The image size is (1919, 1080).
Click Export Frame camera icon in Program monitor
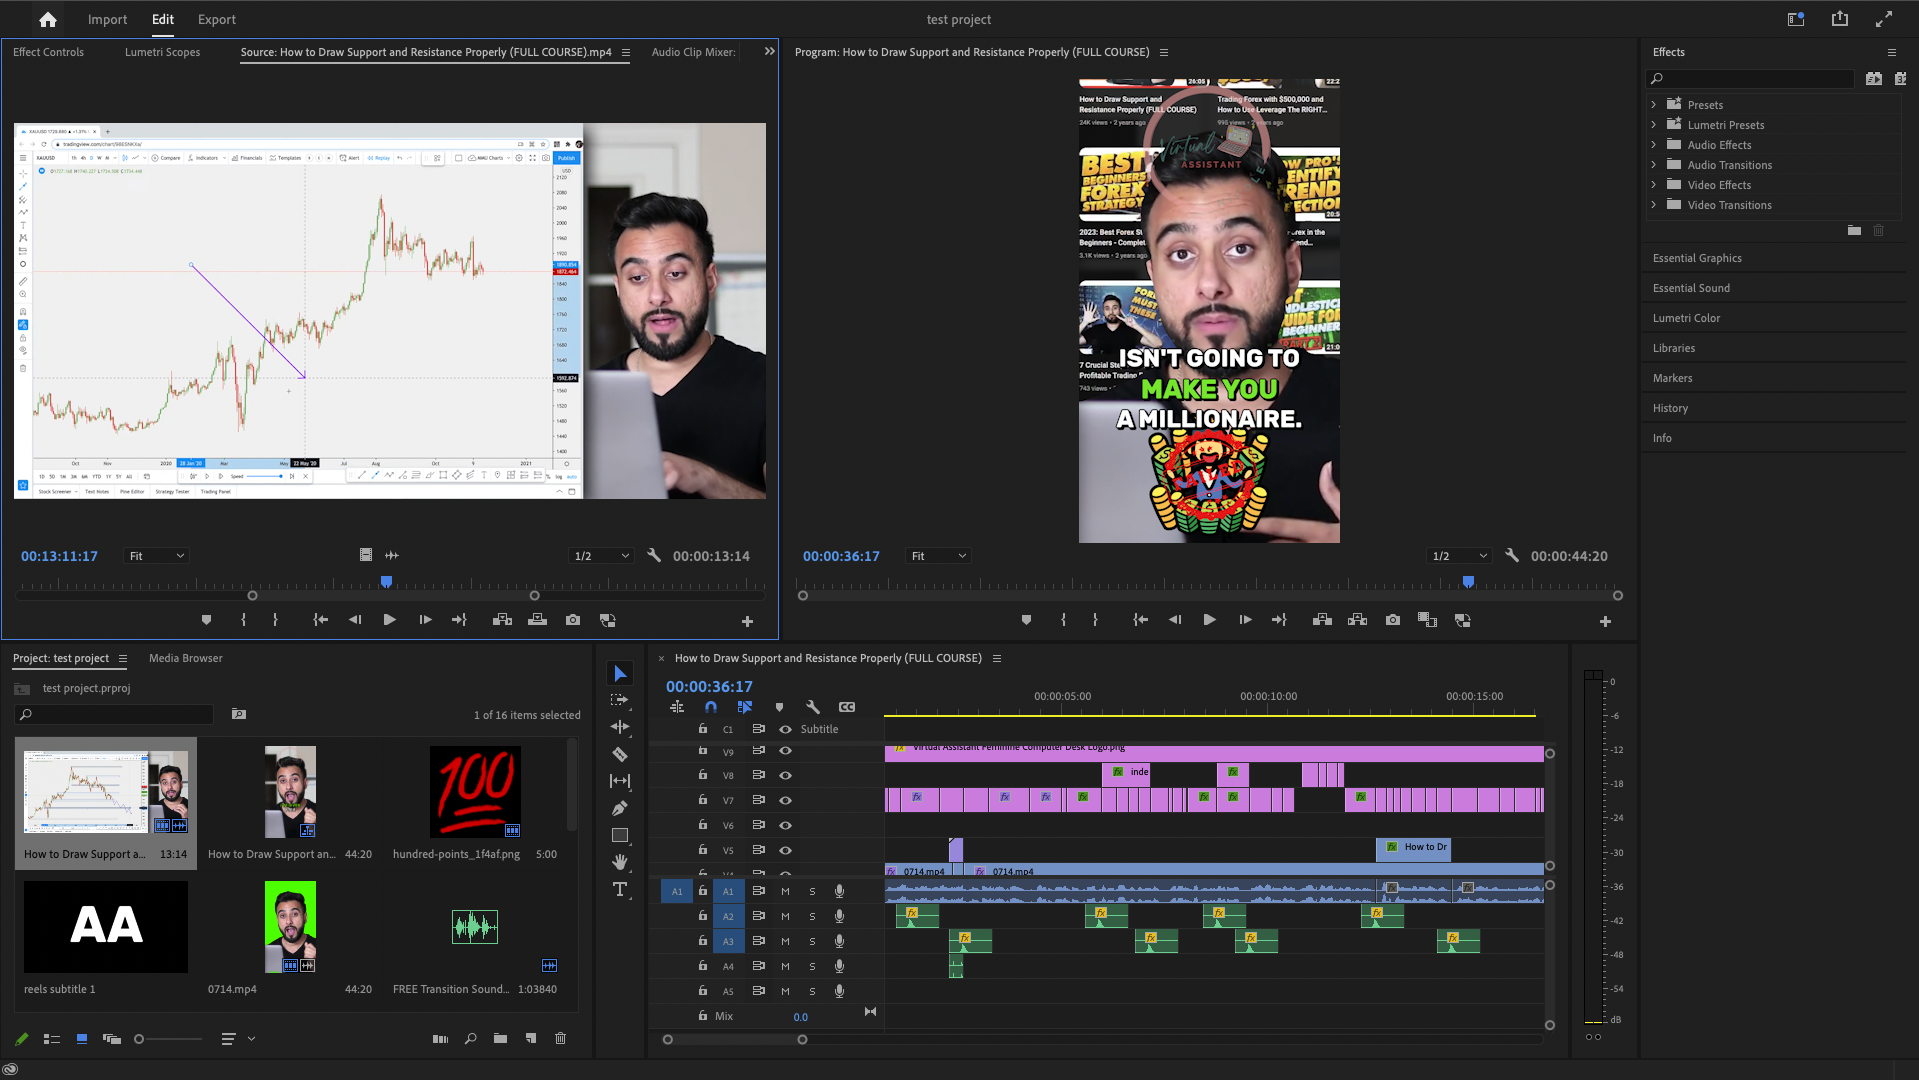1392,620
